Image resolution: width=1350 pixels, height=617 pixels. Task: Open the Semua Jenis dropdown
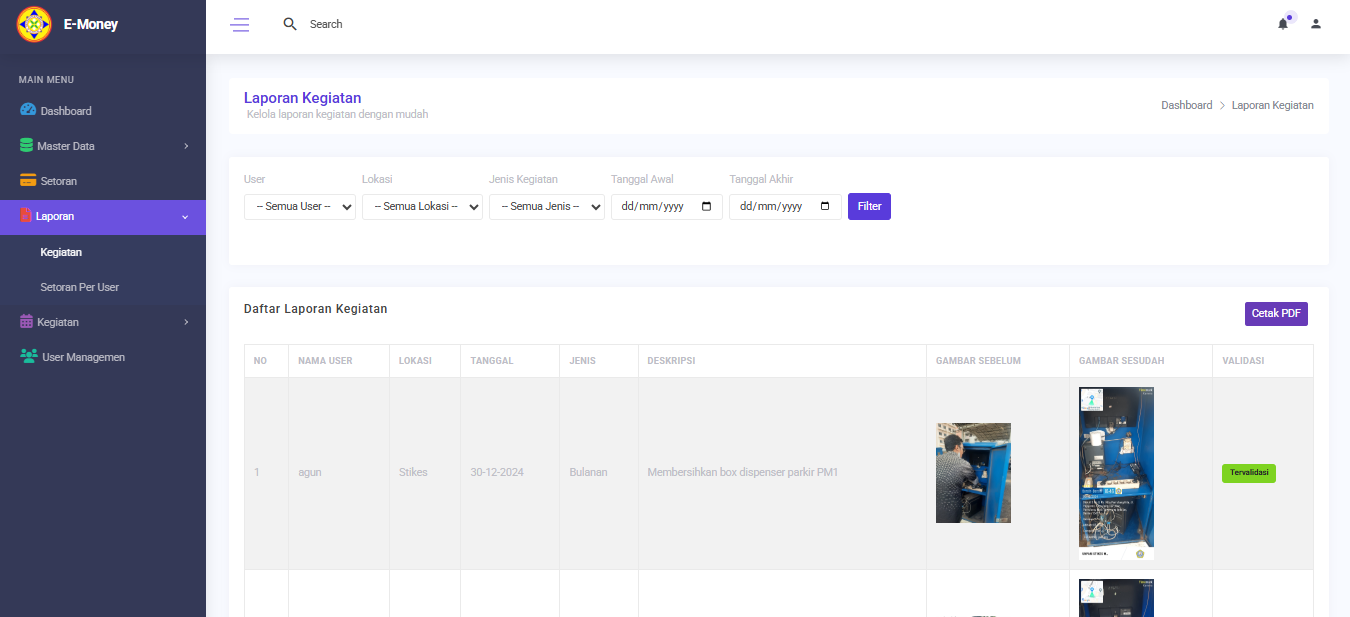click(x=546, y=207)
